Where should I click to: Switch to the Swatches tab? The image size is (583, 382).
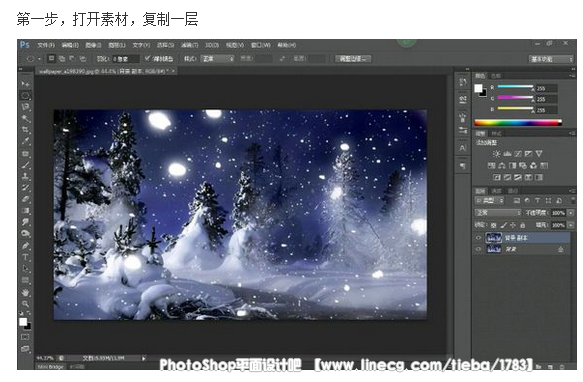(x=496, y=76)
